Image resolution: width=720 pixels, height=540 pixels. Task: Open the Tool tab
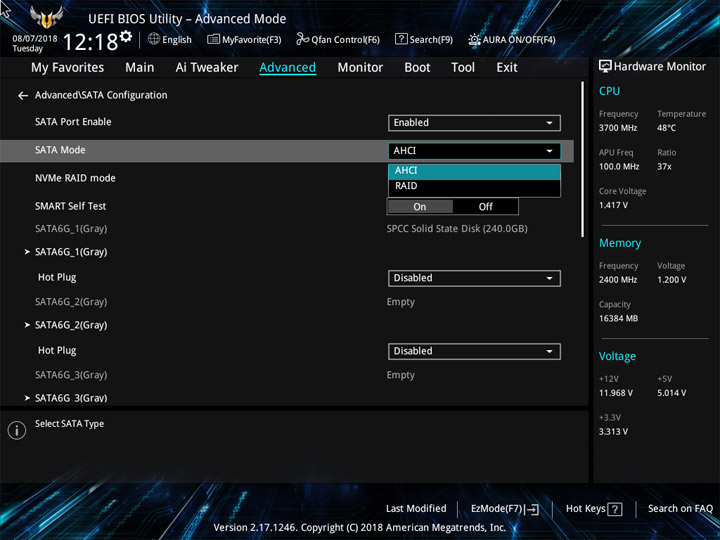tap(463, 68)
